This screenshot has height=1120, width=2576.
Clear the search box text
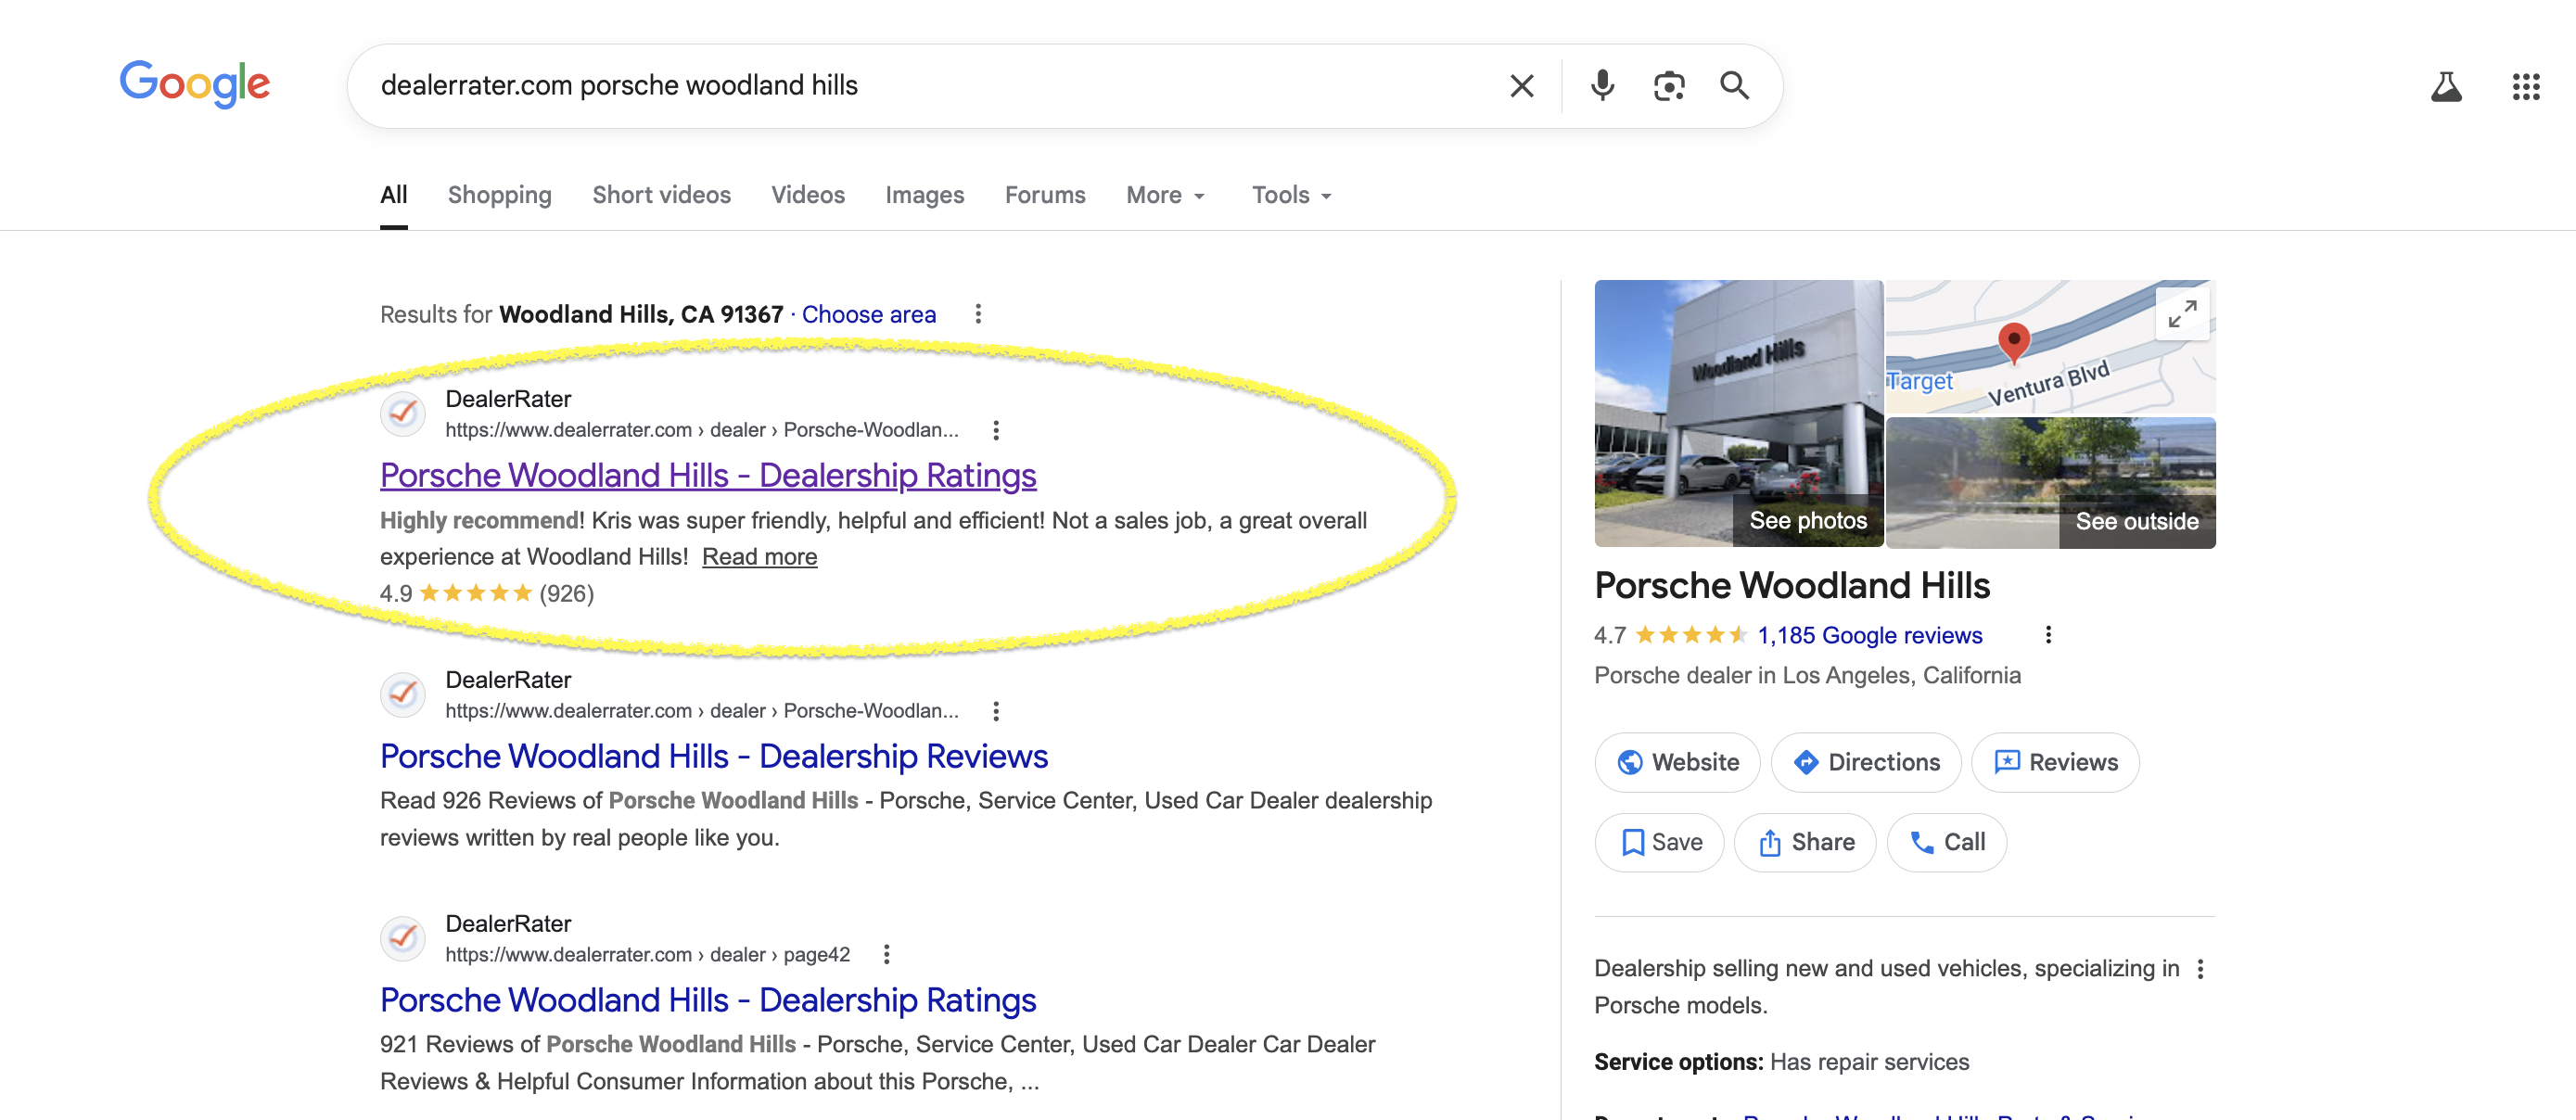[1521, 86]
